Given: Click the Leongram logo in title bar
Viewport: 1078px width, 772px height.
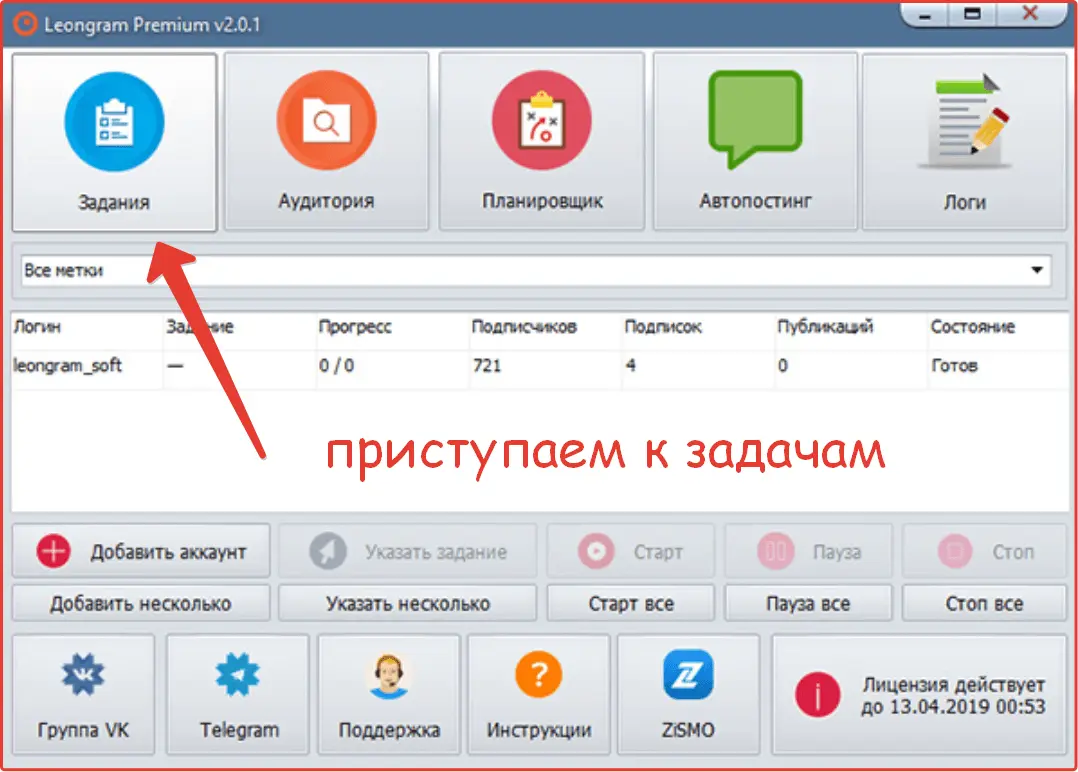Looking at the screenshot, I should (x=25, y=24).
